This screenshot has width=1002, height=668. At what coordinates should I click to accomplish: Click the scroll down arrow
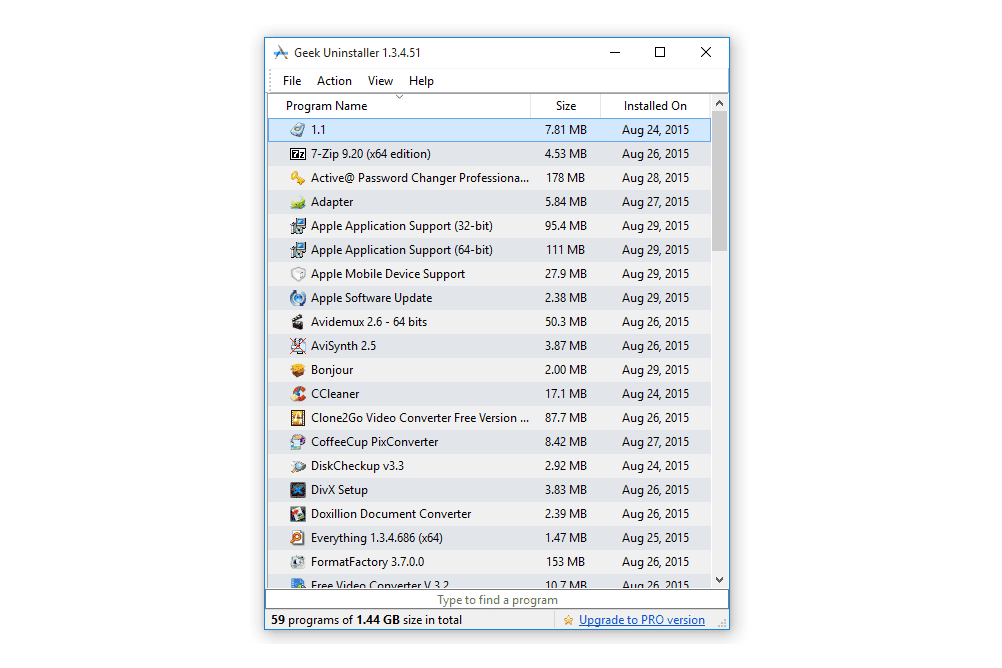pos(719,579)
